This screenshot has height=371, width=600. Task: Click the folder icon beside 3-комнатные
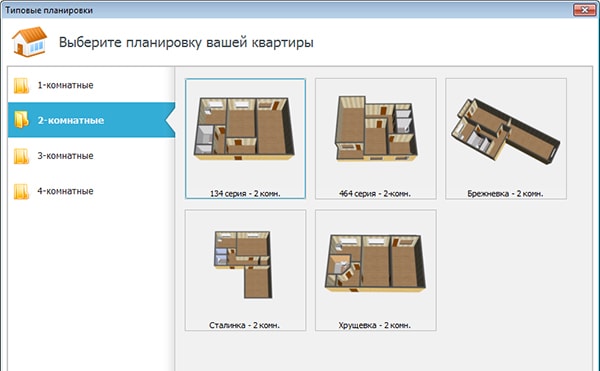(21, 156)
